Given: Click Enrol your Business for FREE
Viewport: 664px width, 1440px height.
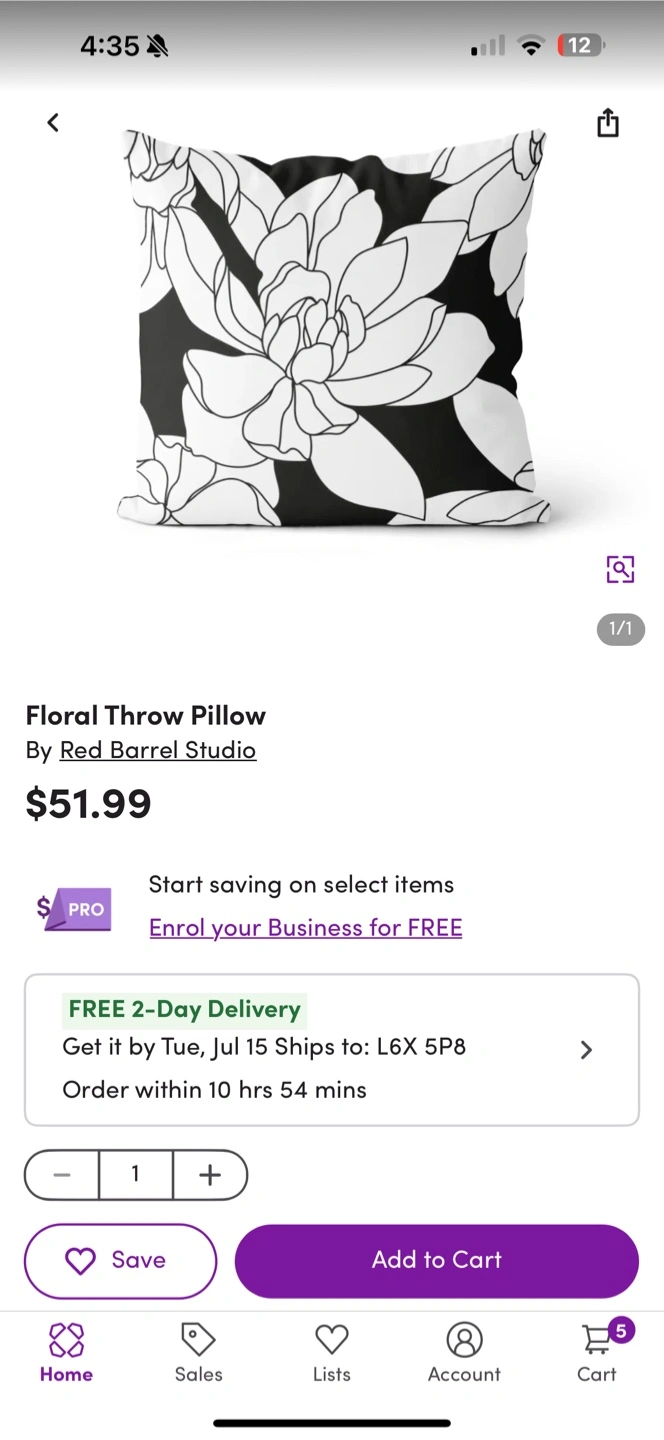Looking at the screenshot, I should point(305,928).
